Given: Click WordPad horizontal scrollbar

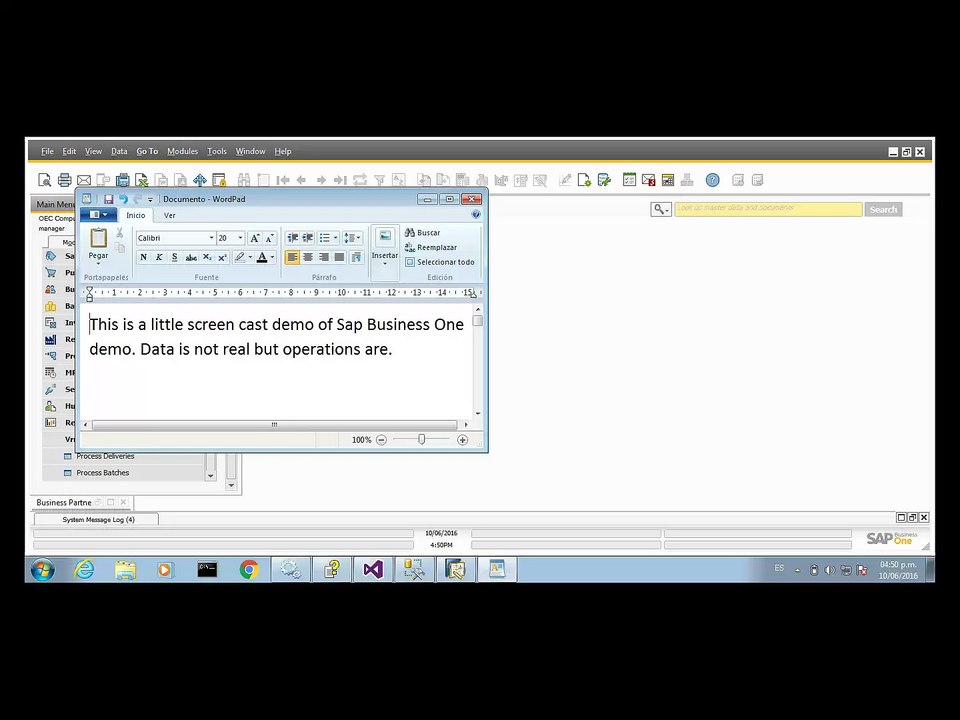Looking at the screenshot, I should point(274,424).
